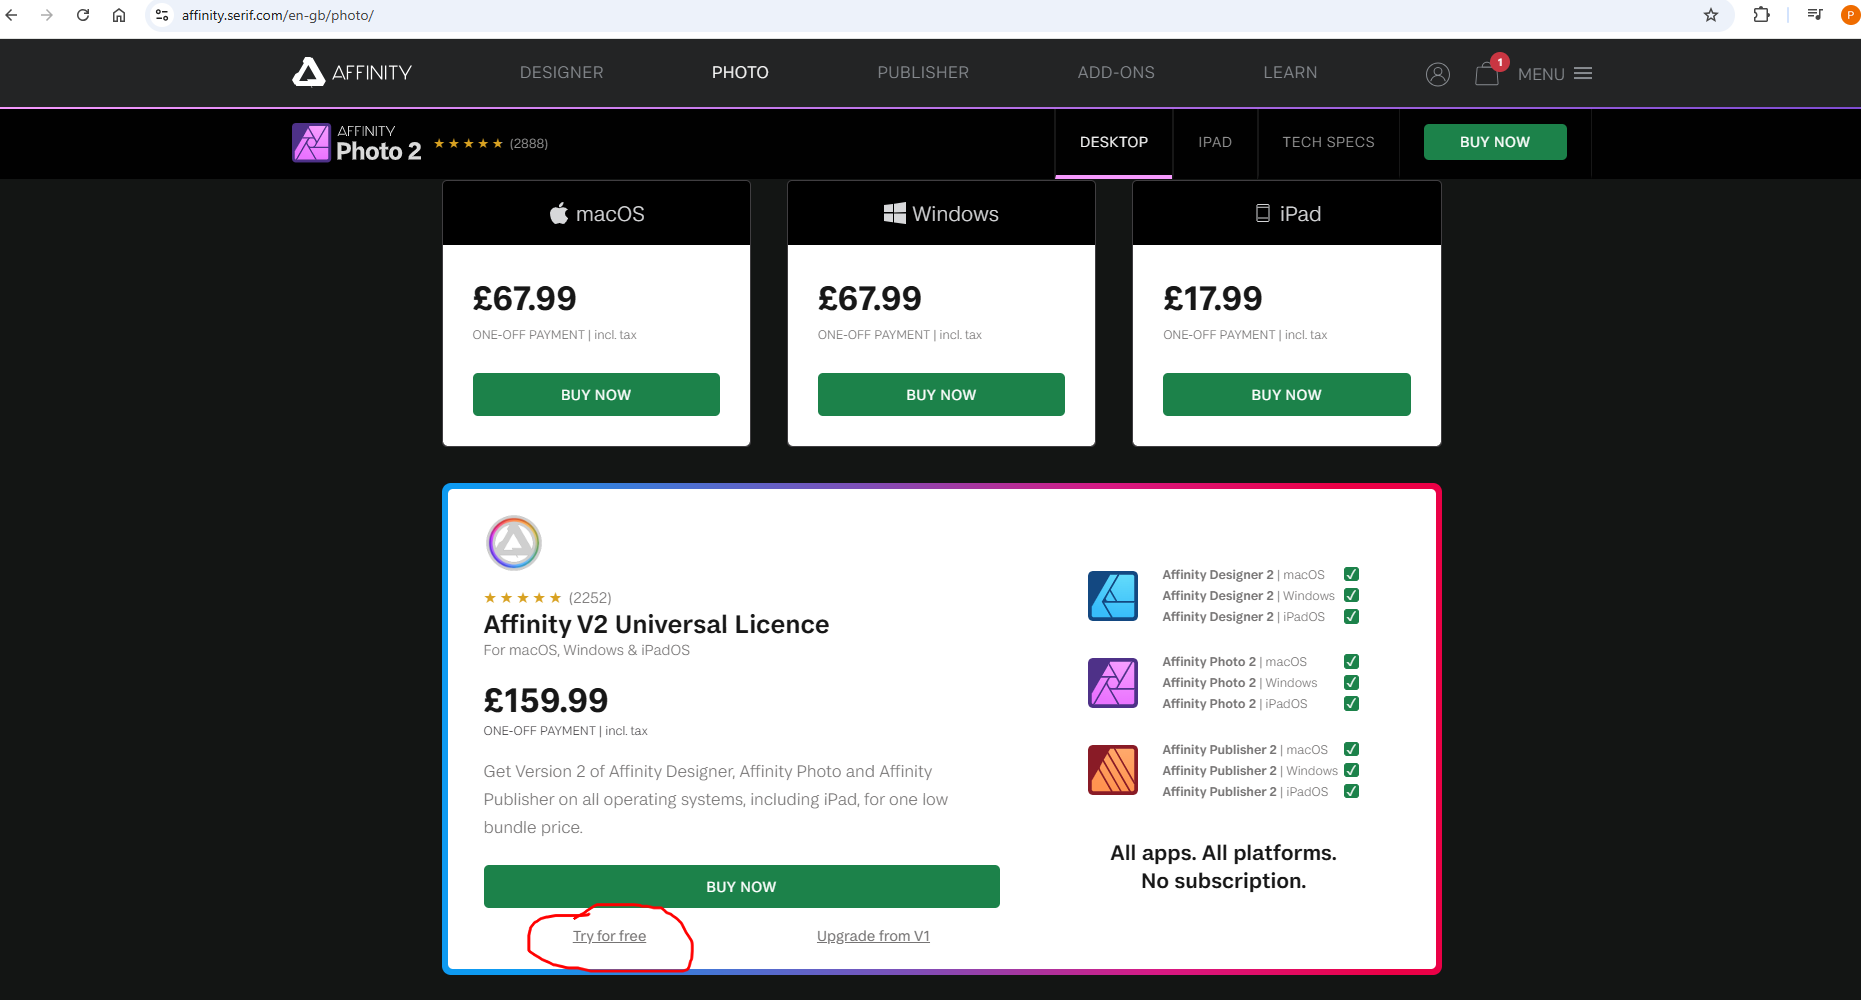Click the Affinity Publisher 2 app icon
Viewport: 1861px width, 1000px height.
[1113, 770]
